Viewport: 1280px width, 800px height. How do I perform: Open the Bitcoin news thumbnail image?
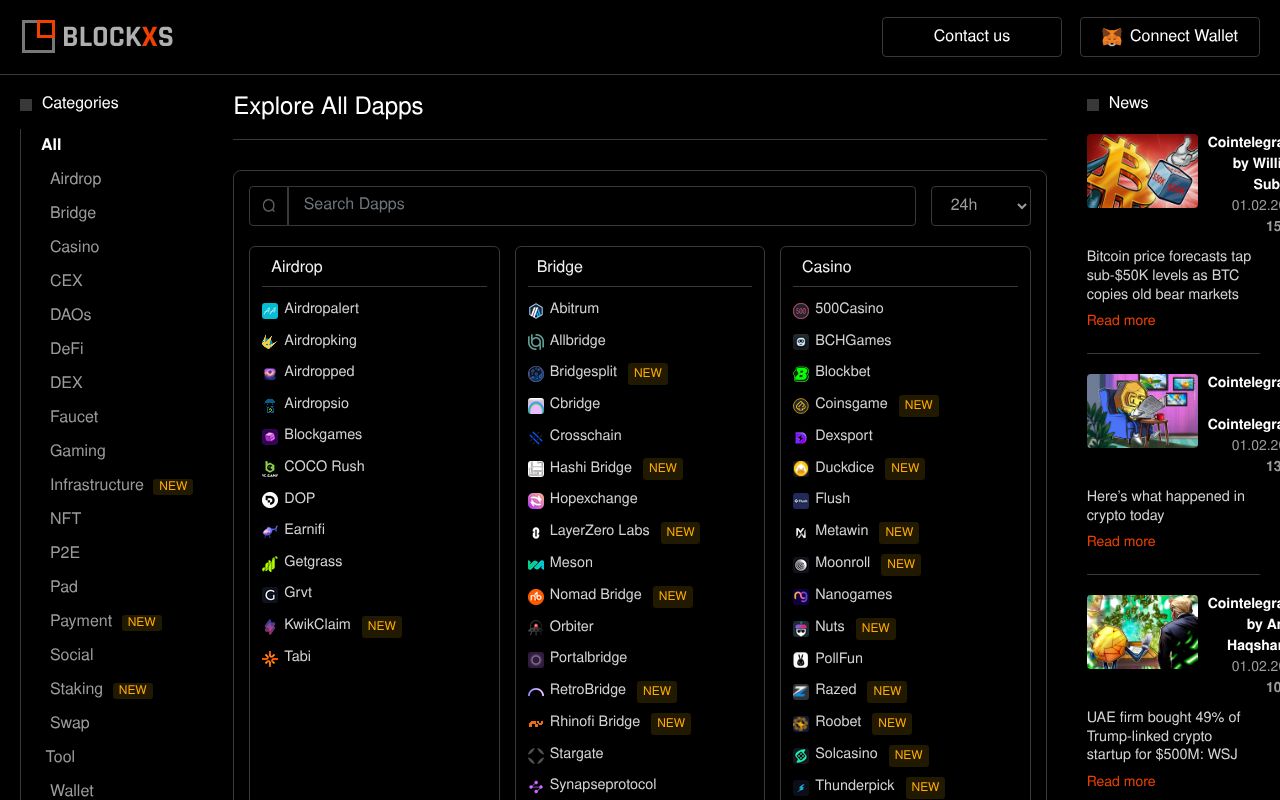click(x=1142, y=171)
